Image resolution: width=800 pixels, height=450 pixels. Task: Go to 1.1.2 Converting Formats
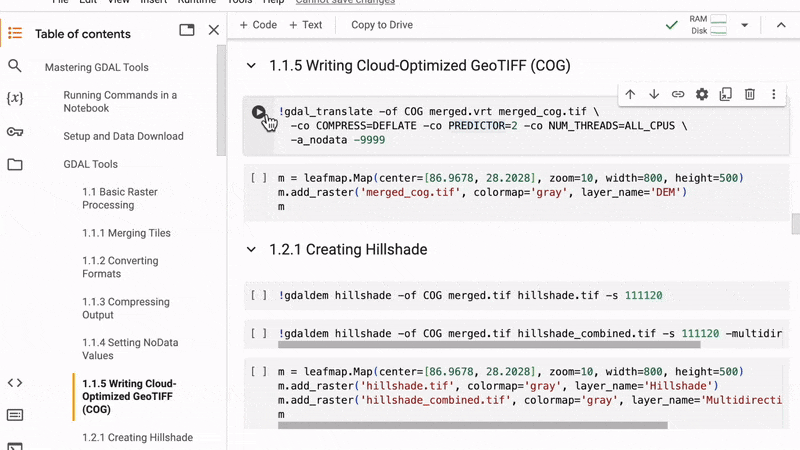click(120, 267)
